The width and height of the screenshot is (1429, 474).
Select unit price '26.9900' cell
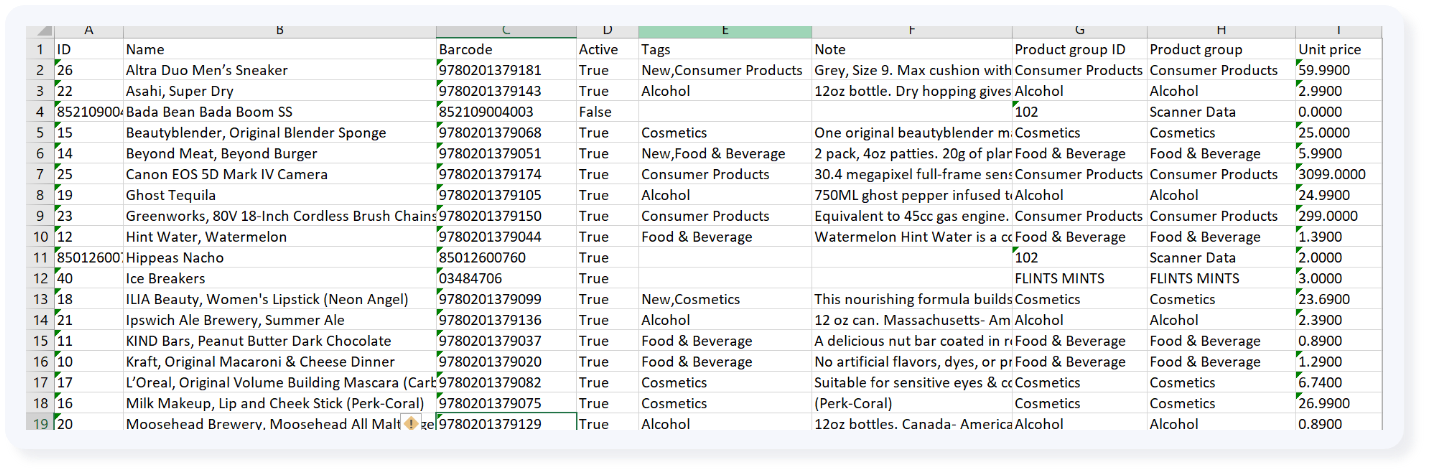(x=1339, y=403)
